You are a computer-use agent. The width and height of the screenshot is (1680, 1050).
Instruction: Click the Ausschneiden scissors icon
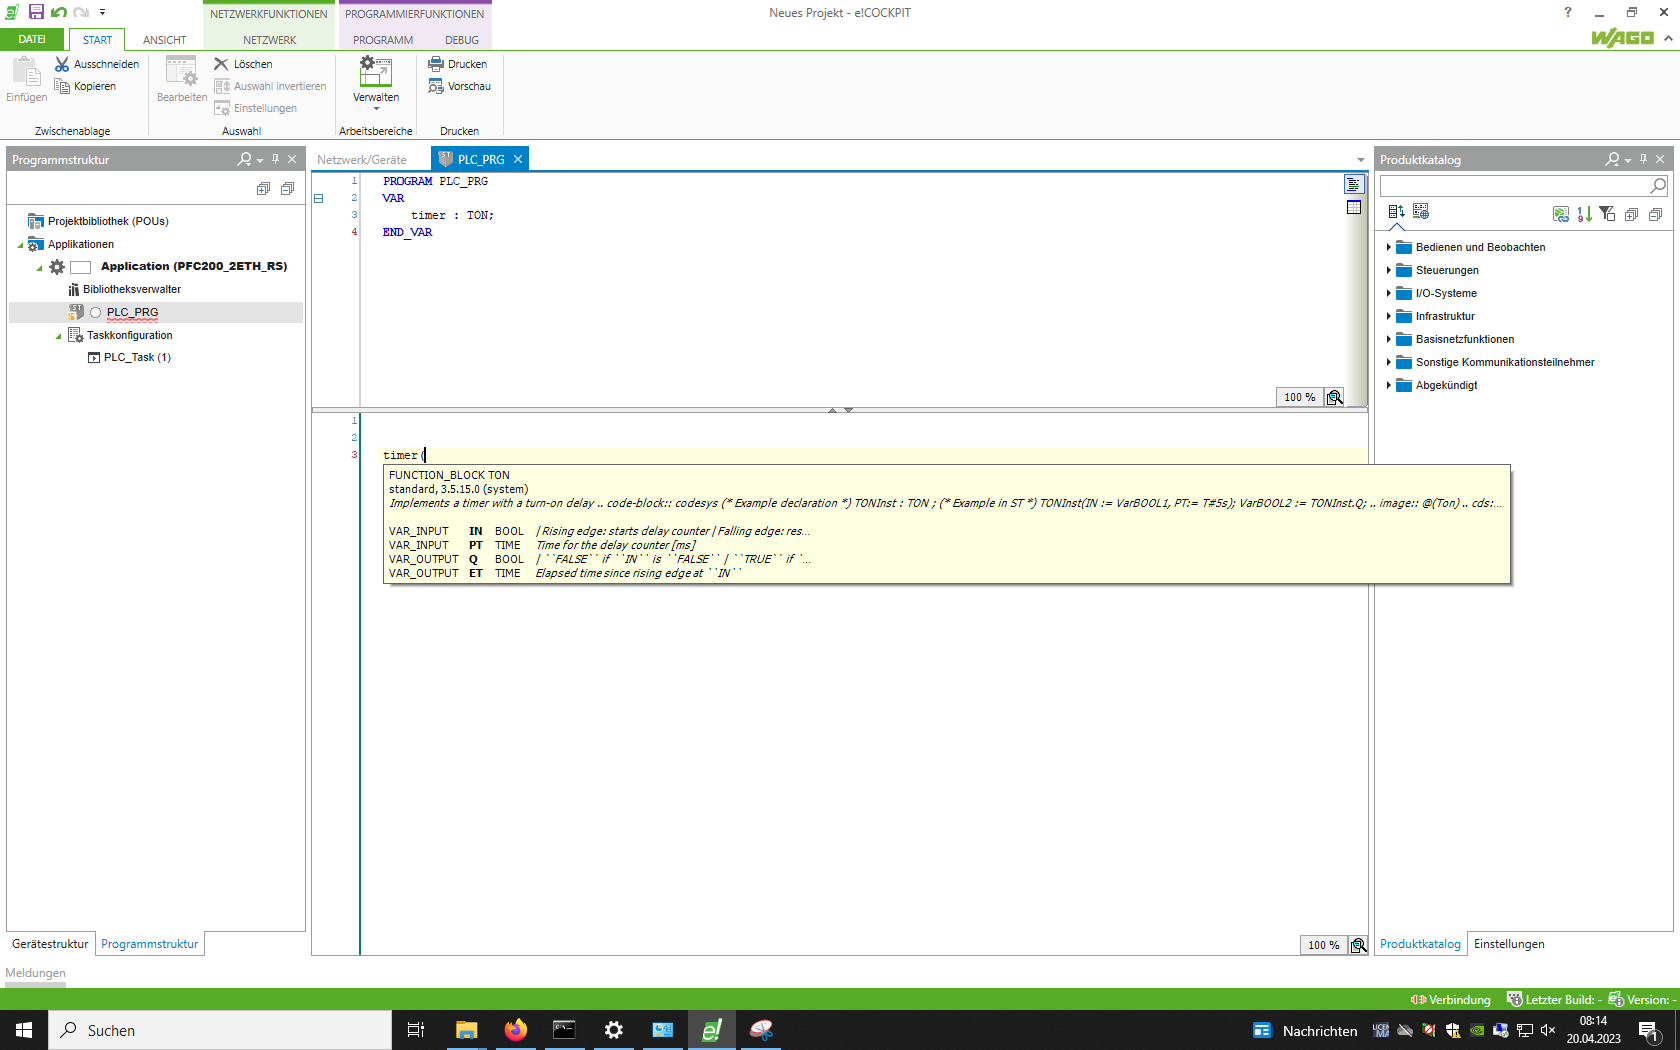tap(62, 64)
